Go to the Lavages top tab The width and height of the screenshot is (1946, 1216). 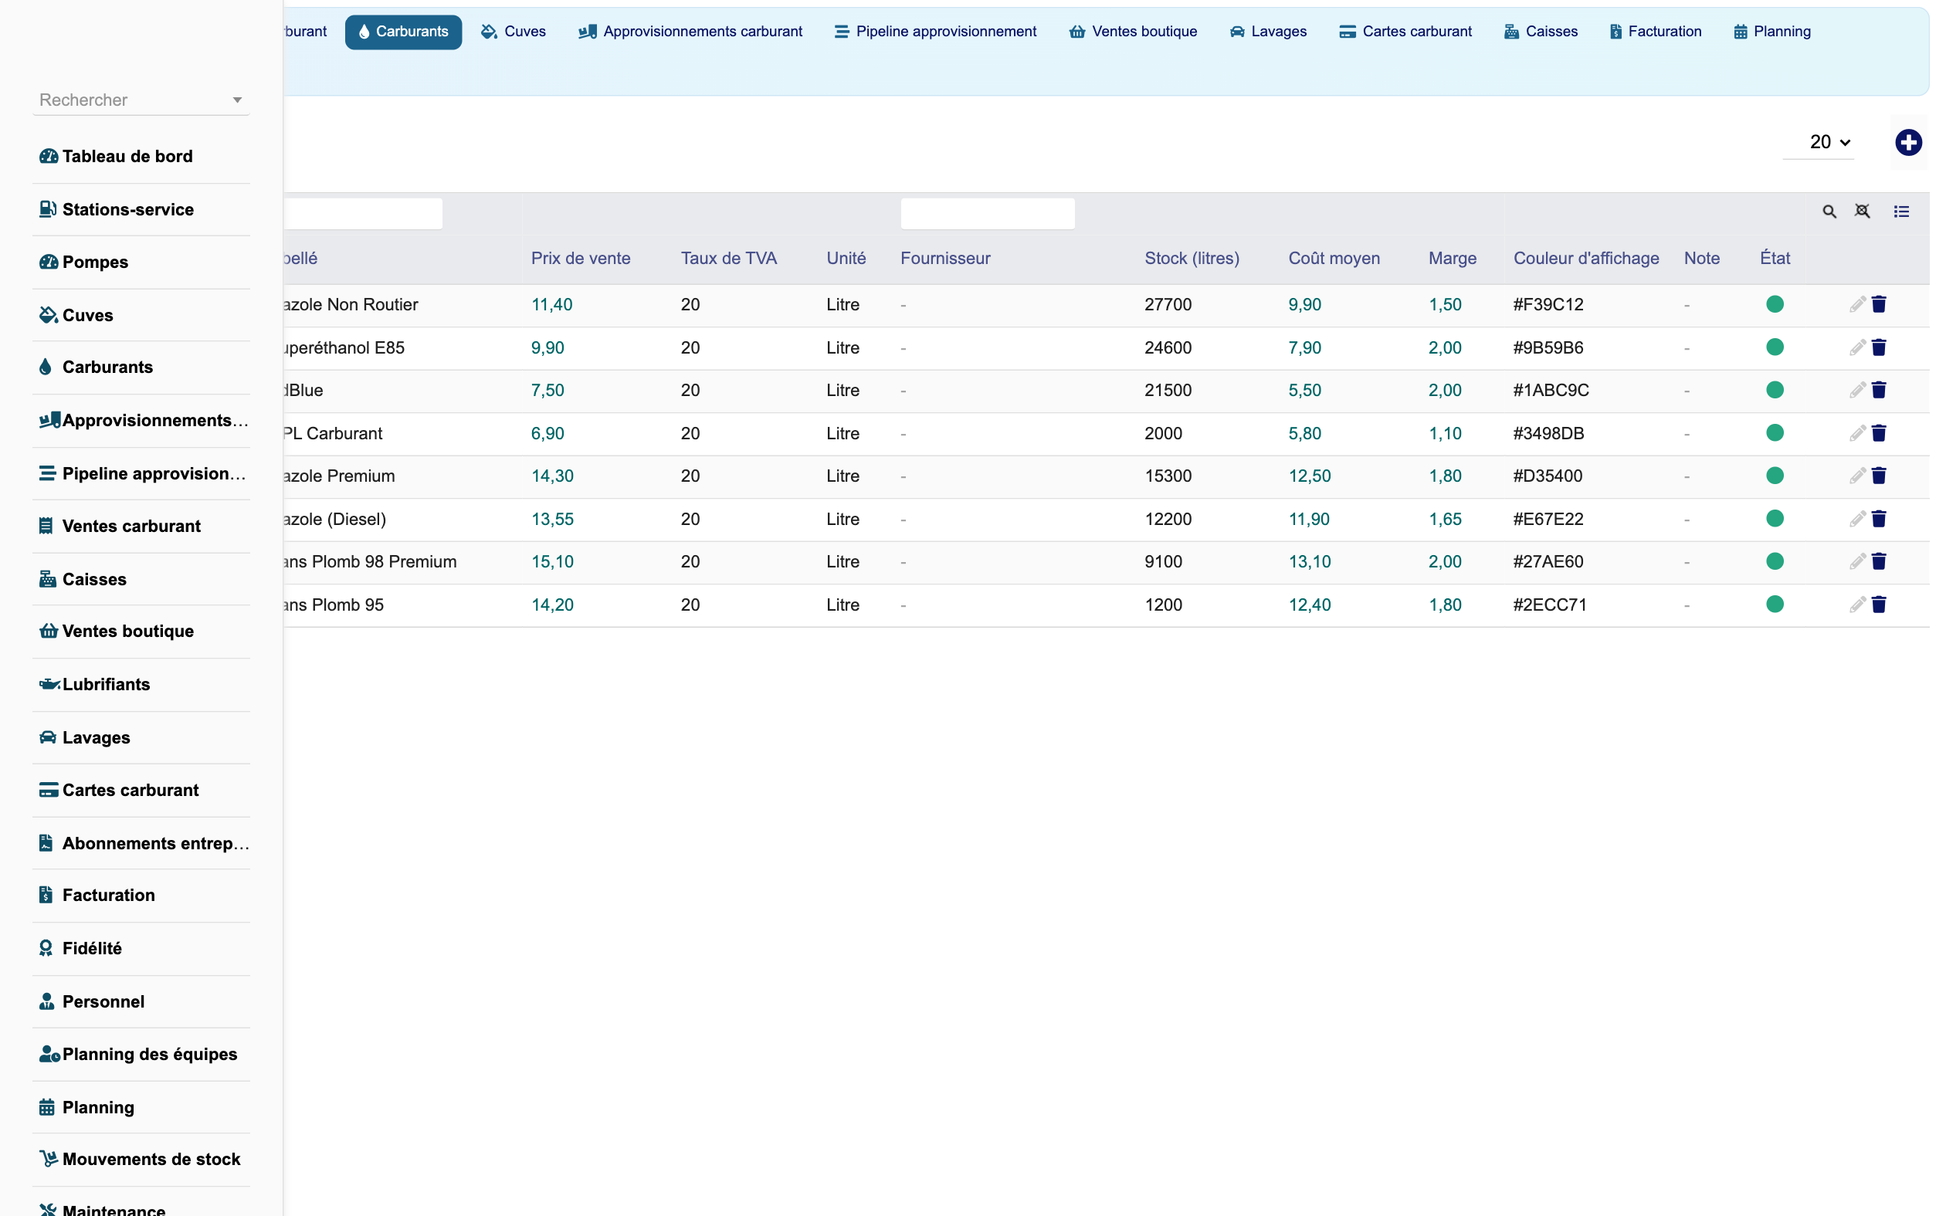[1268, 32]
